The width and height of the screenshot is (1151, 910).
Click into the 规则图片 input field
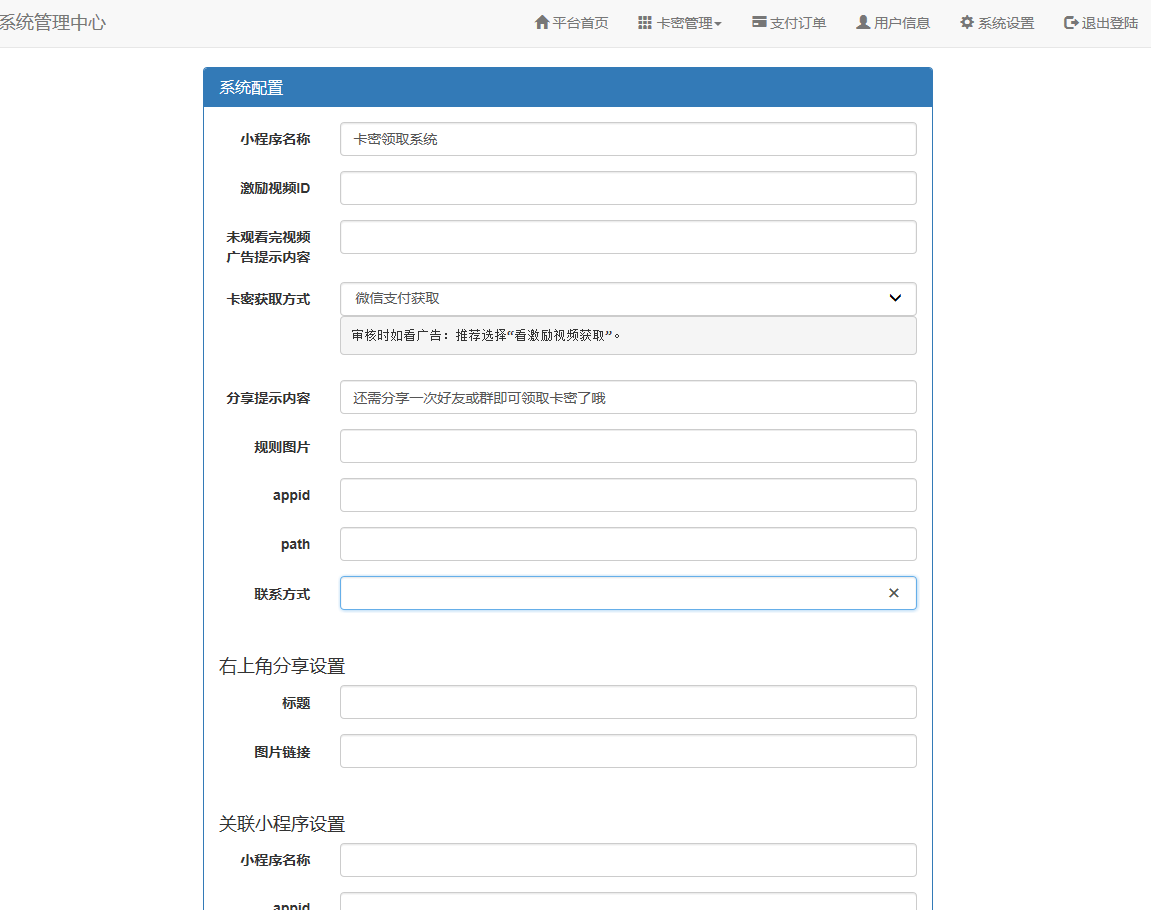[628, 446]
